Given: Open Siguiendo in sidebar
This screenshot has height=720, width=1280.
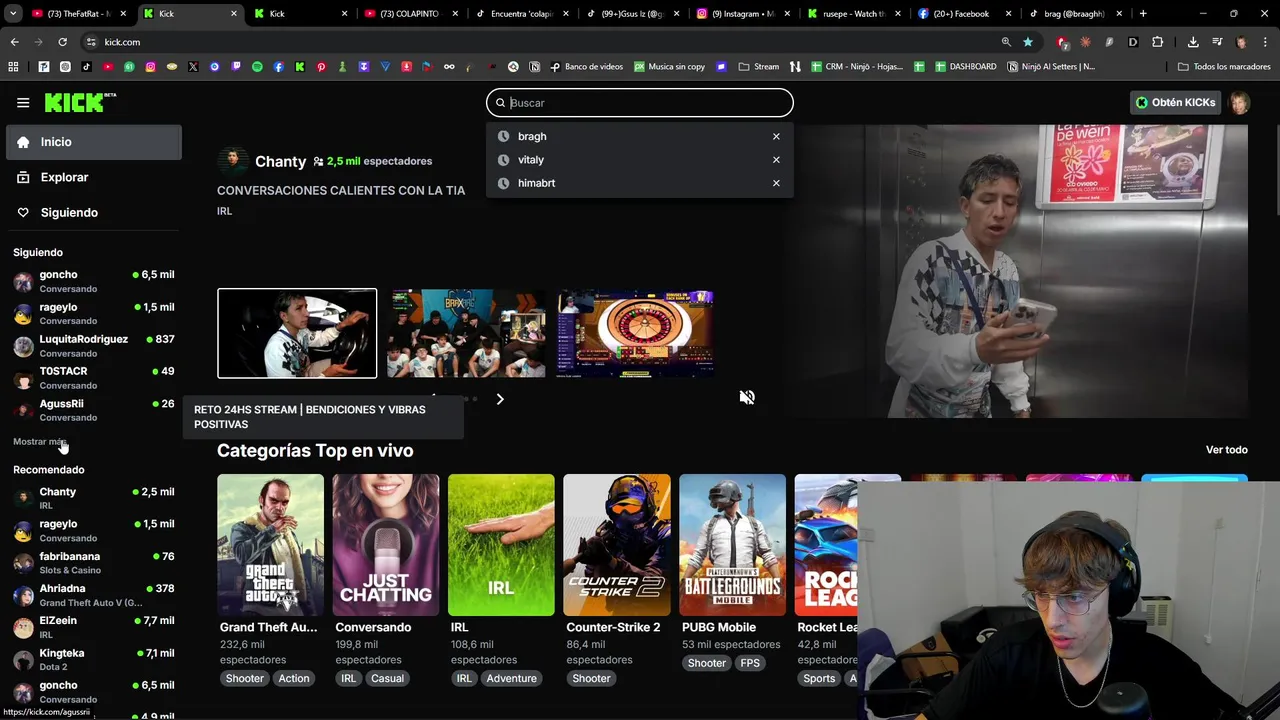Looking at the screenshot, I should (x=94, y=212).
